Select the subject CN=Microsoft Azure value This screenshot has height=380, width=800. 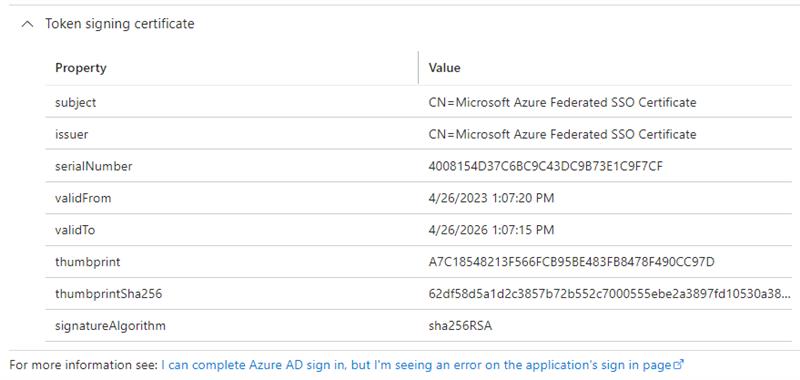[x=562, y=103]
